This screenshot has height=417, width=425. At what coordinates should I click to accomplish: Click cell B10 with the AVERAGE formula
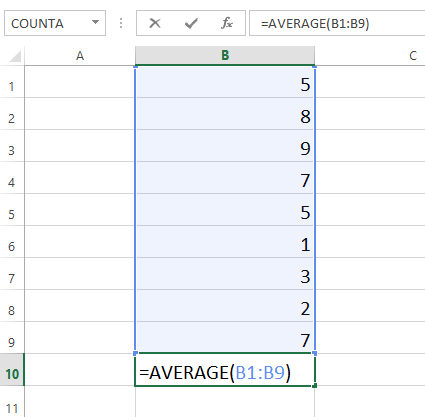pyautogui.click(x=225, y=370)
